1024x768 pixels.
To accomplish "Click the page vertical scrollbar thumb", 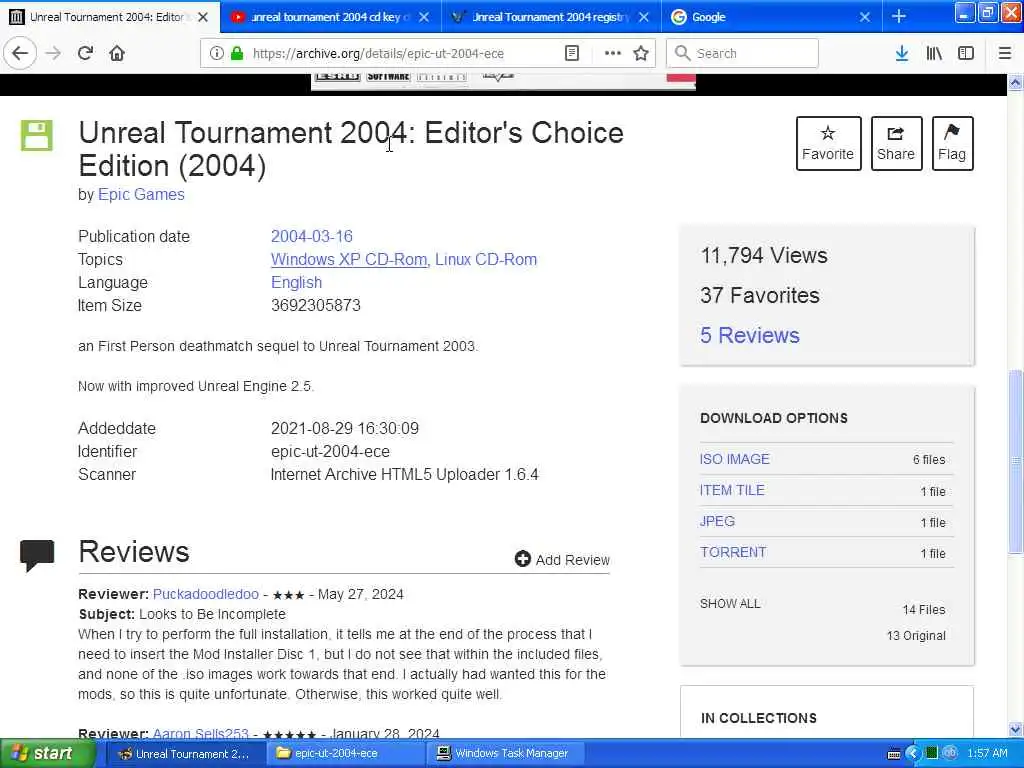I will click(x=1015, y=461).
